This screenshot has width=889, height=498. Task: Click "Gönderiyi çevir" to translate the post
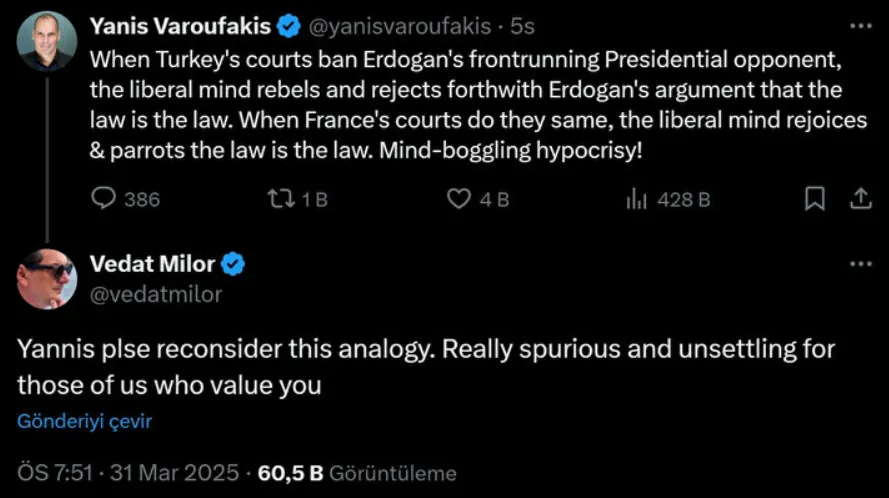click(85, 421)
